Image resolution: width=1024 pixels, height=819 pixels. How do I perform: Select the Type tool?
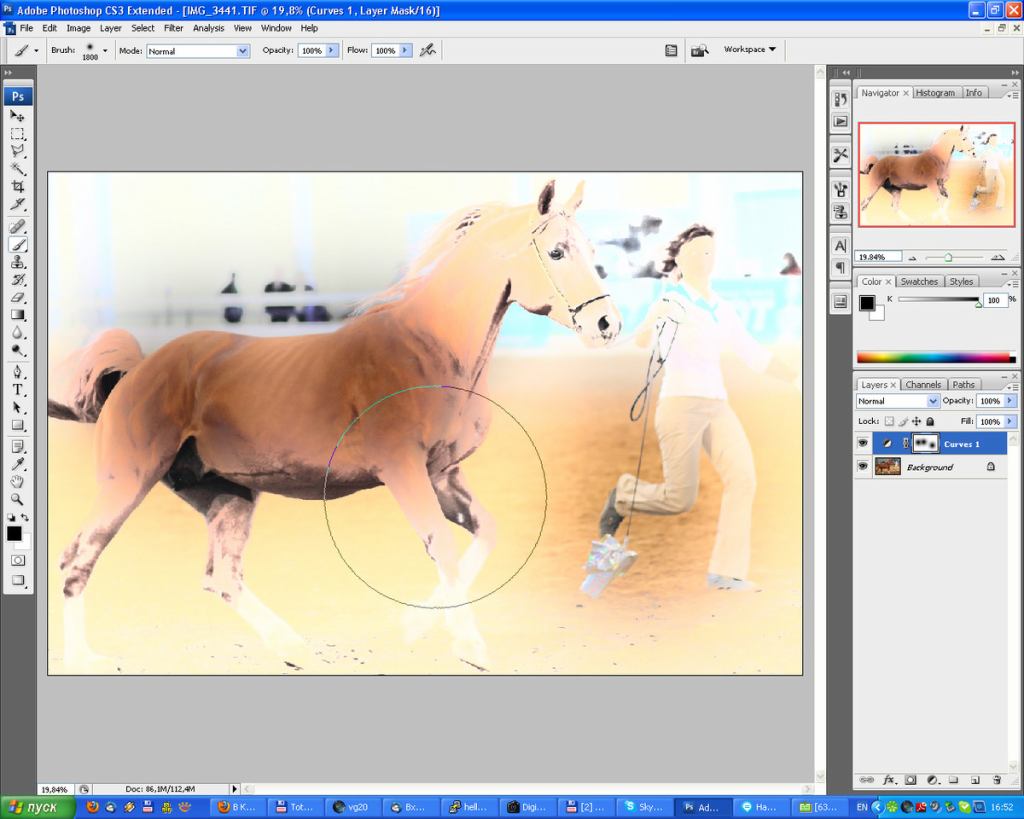pyautogui.click(x=18, y=390)
